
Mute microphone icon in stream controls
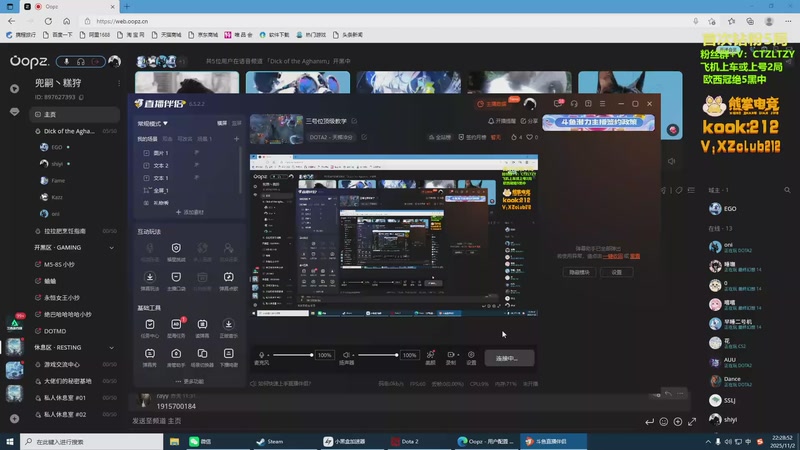[262, 355]
